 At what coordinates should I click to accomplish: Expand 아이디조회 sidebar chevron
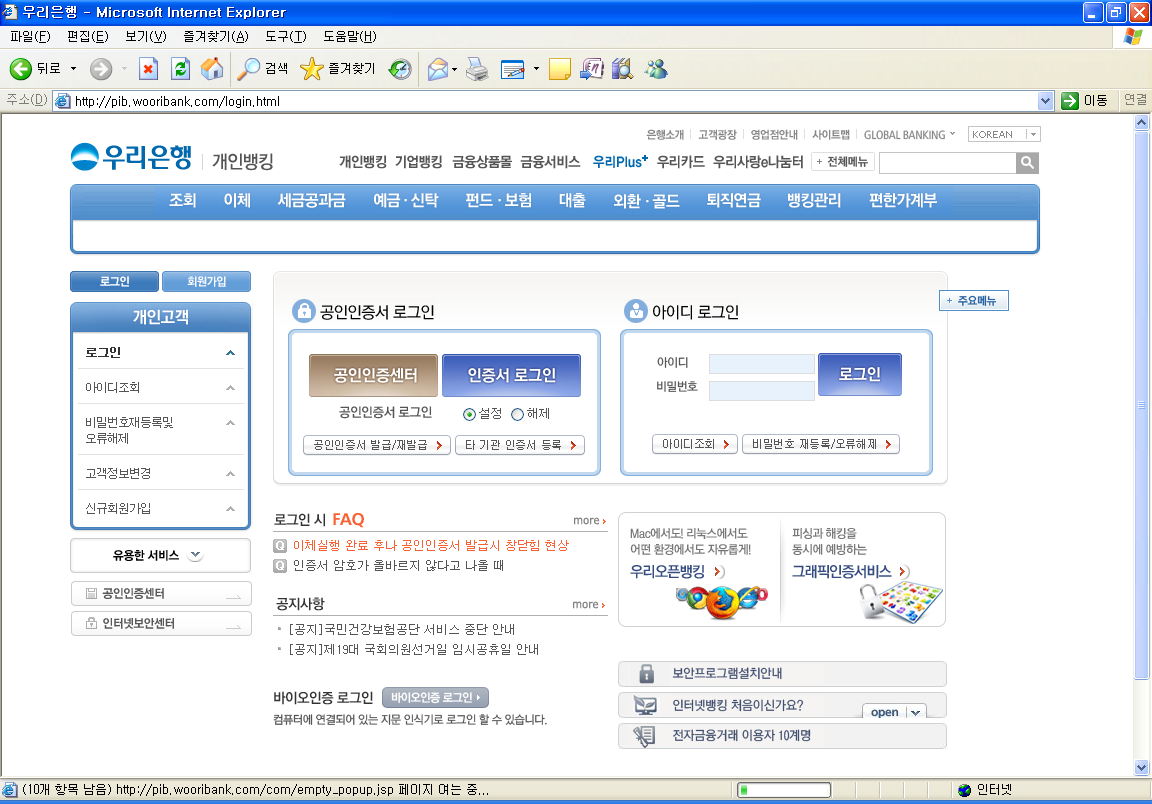pos(230,387)
